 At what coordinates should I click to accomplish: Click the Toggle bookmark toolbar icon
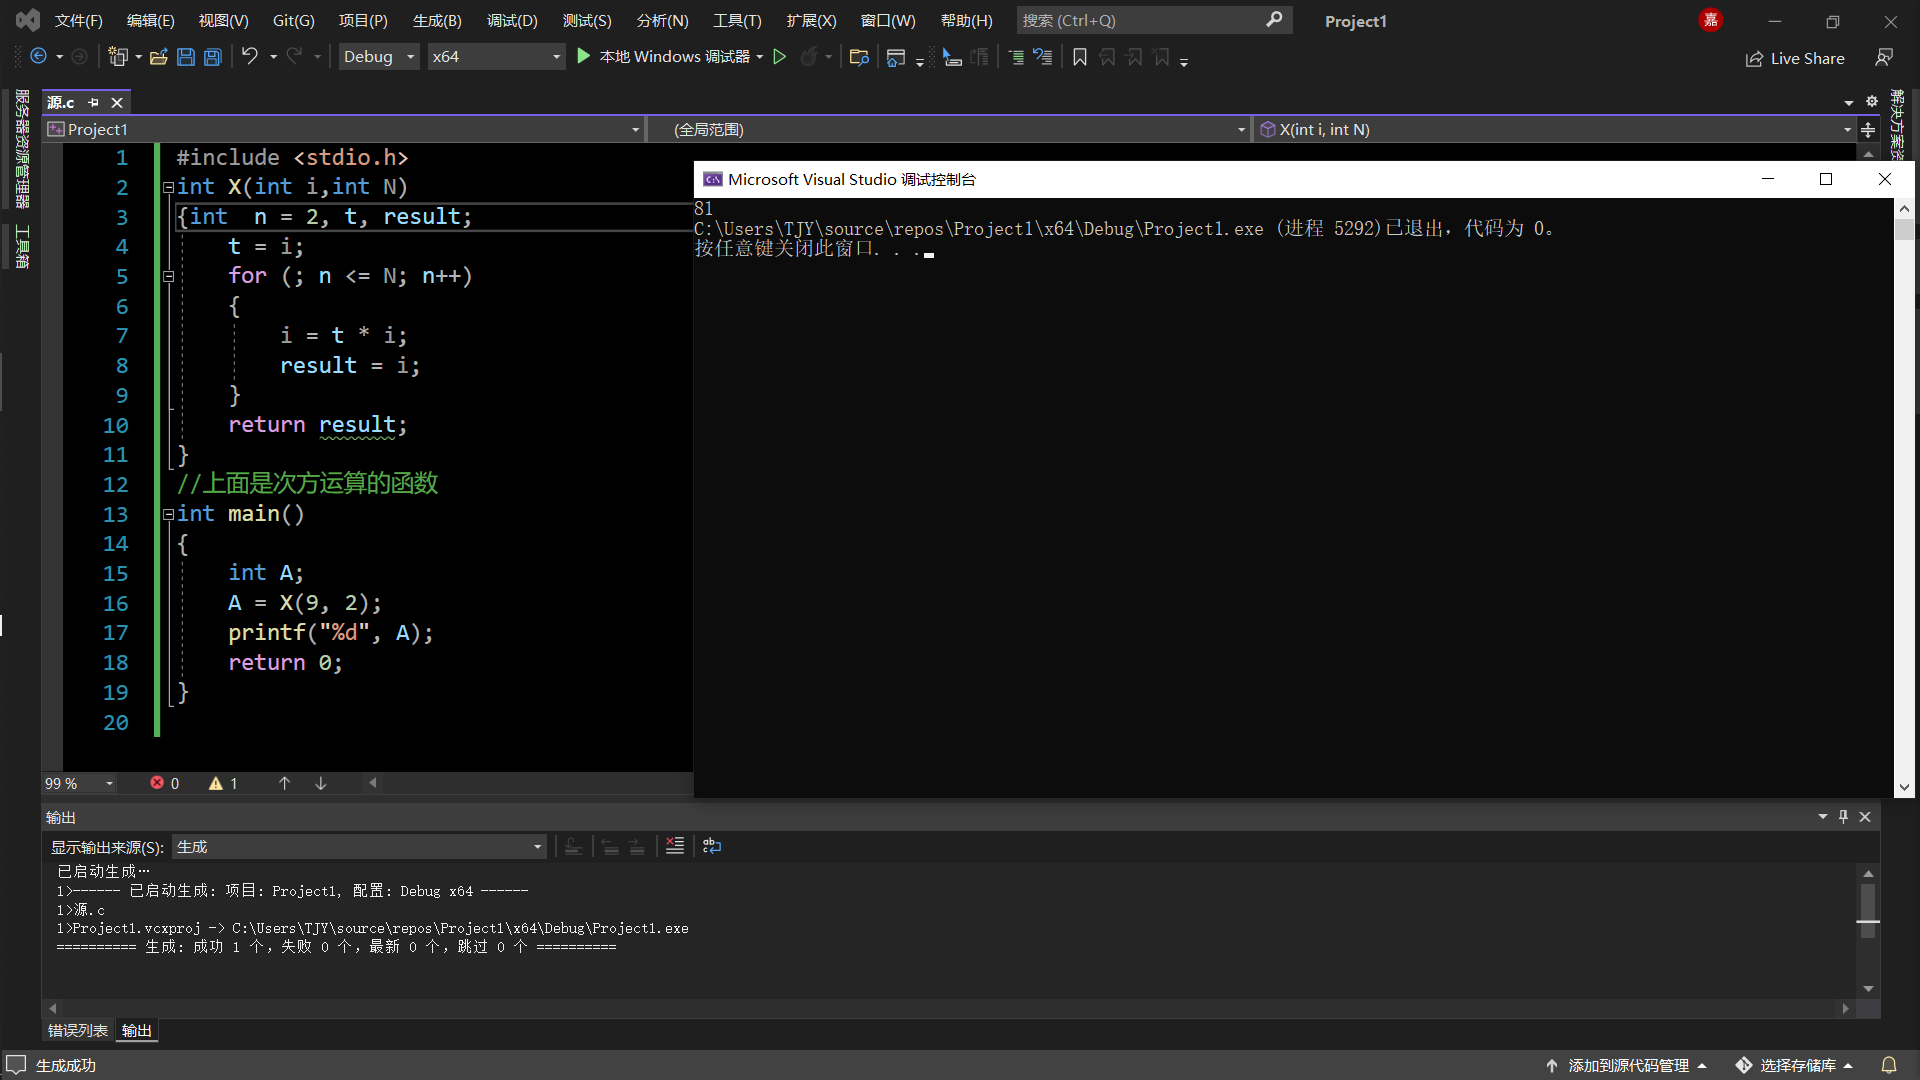[1080, 57]
